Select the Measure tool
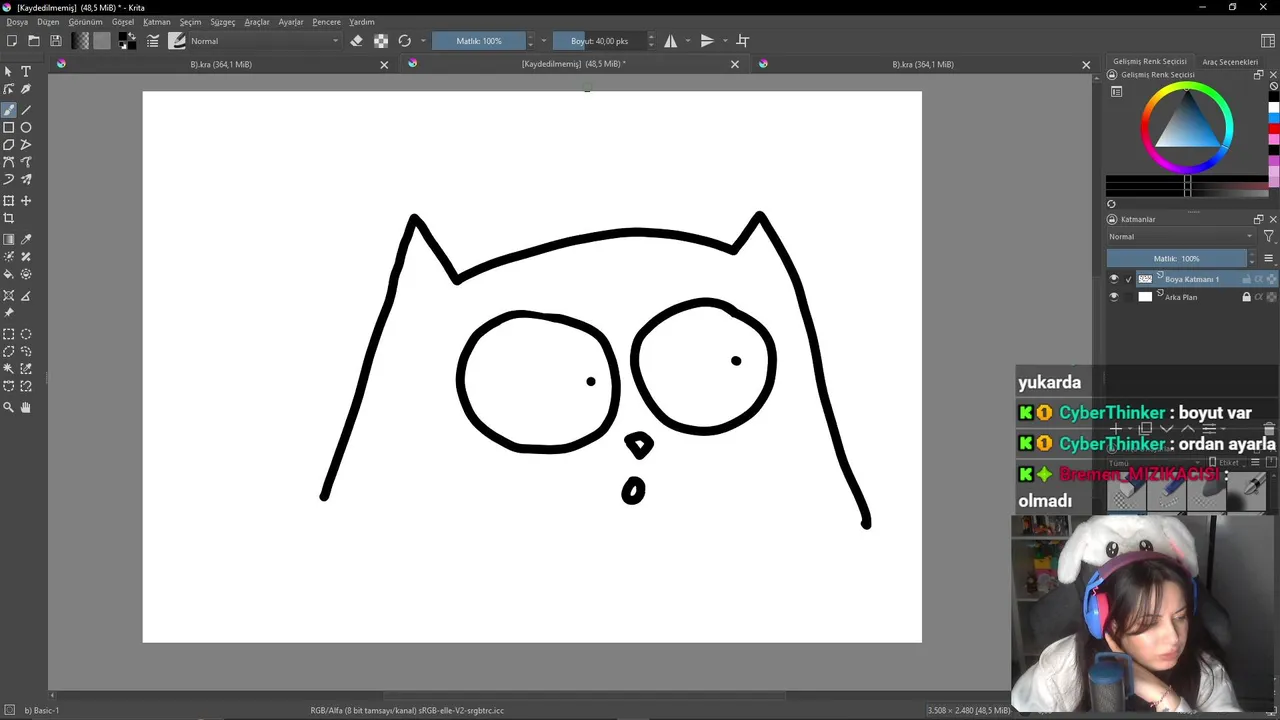 26,296
